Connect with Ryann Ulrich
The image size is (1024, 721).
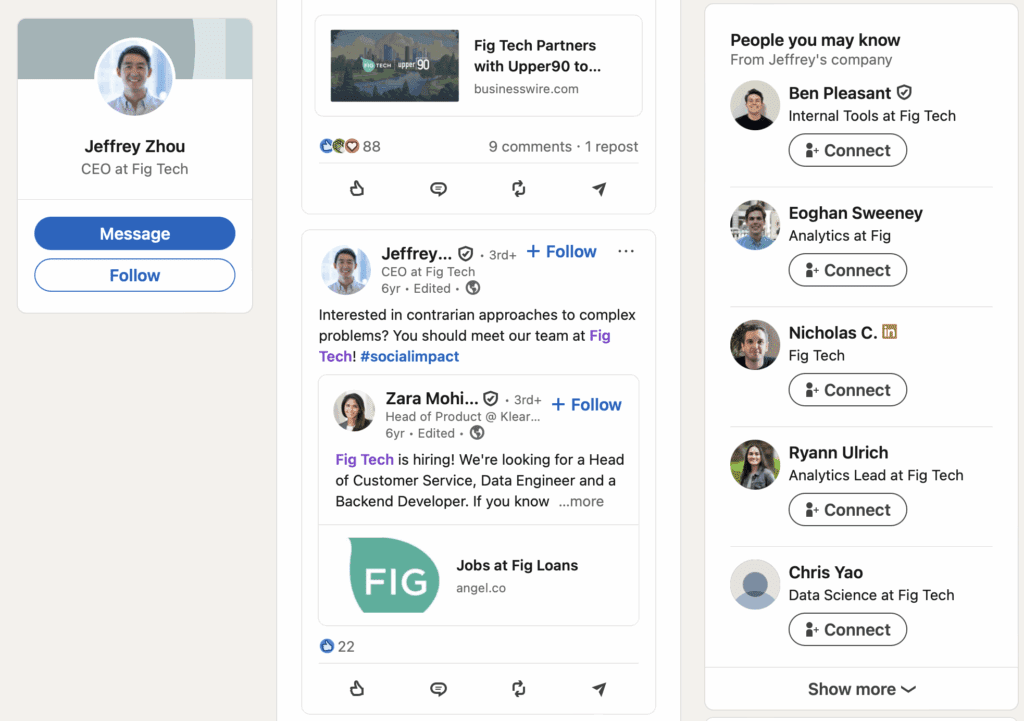(x=847, y=510)
